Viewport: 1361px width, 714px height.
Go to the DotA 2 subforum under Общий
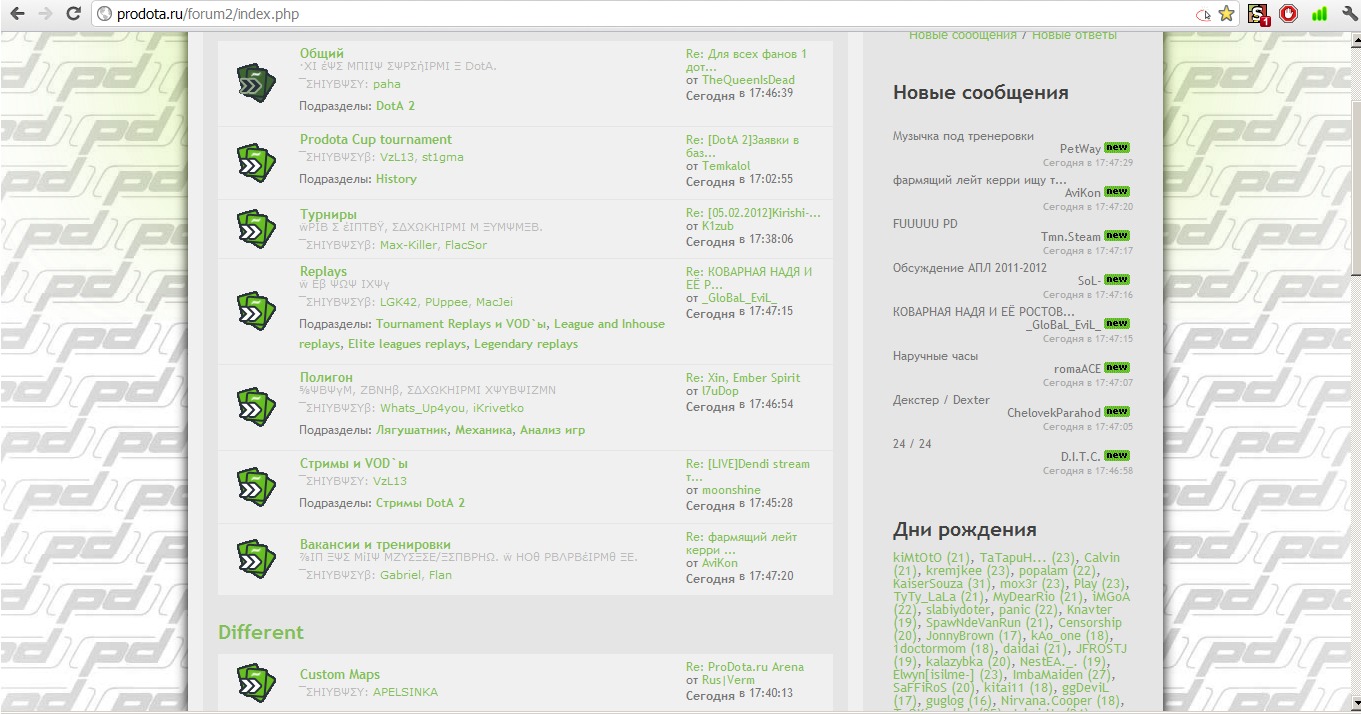395,105
